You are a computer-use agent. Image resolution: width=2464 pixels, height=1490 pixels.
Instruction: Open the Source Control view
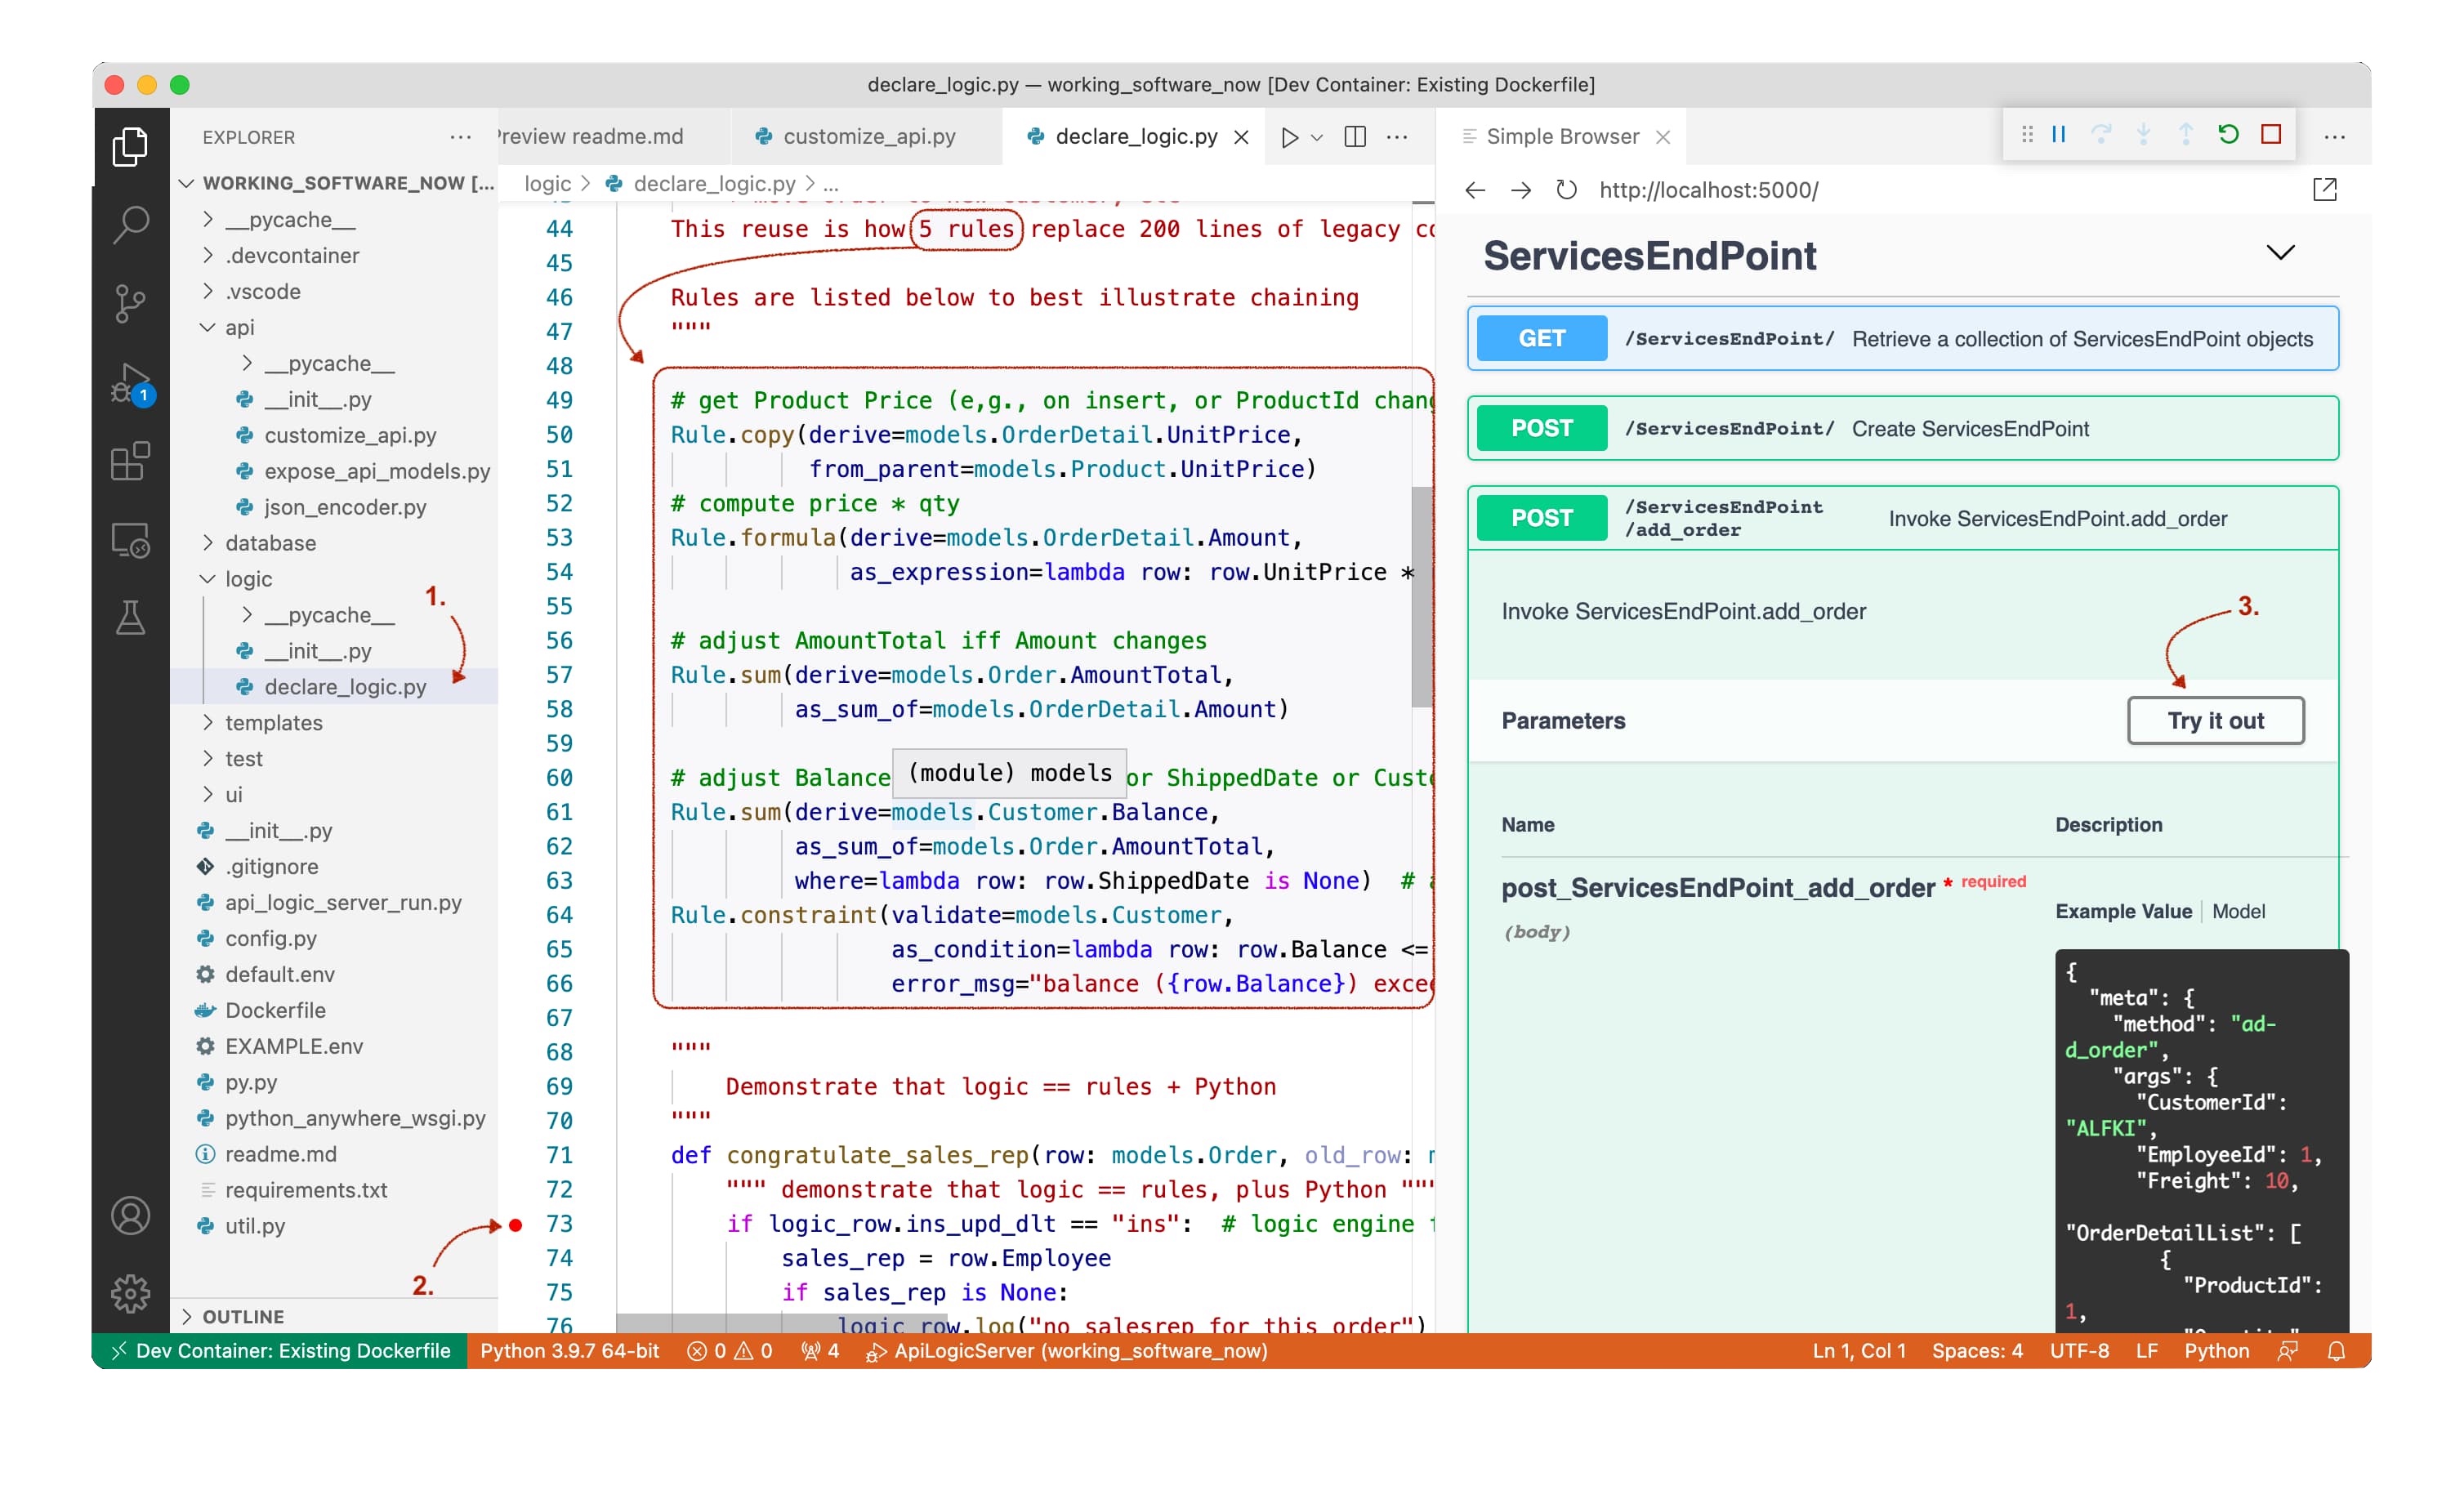click(130, 303)
